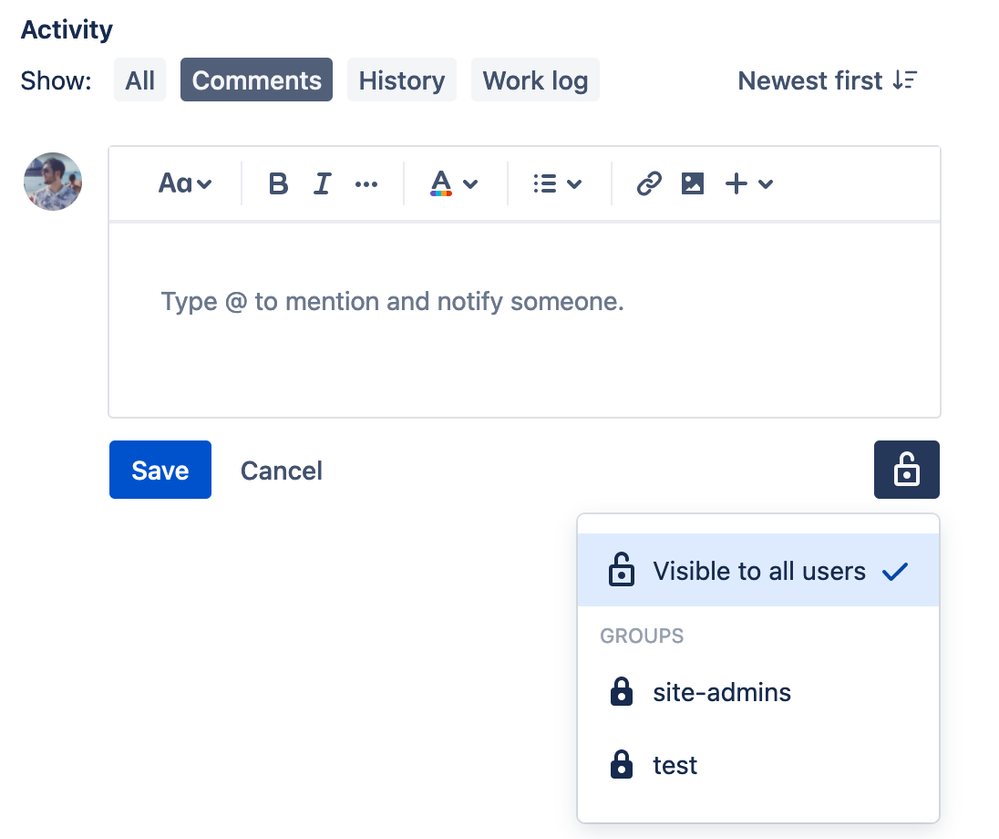Open the plus insert menu
Viewport: 999px width, 839px height.
click(x=749, y=184)
